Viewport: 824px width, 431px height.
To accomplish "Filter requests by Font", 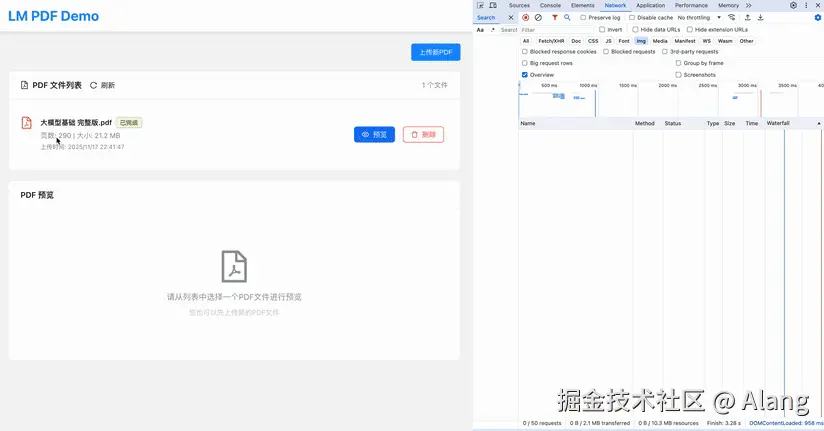I will click(x=624, y=41).
